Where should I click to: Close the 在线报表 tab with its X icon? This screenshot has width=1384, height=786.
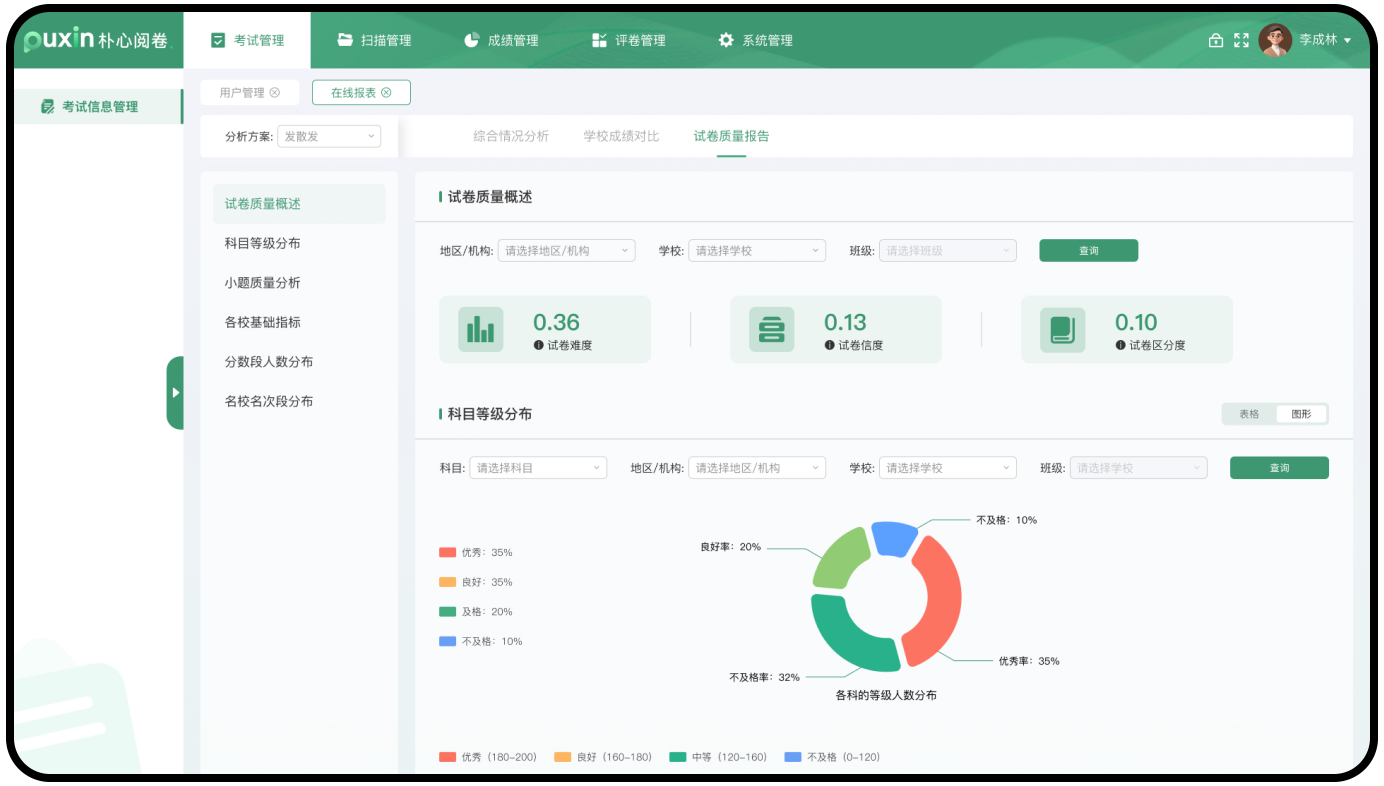tap(386, 93)
